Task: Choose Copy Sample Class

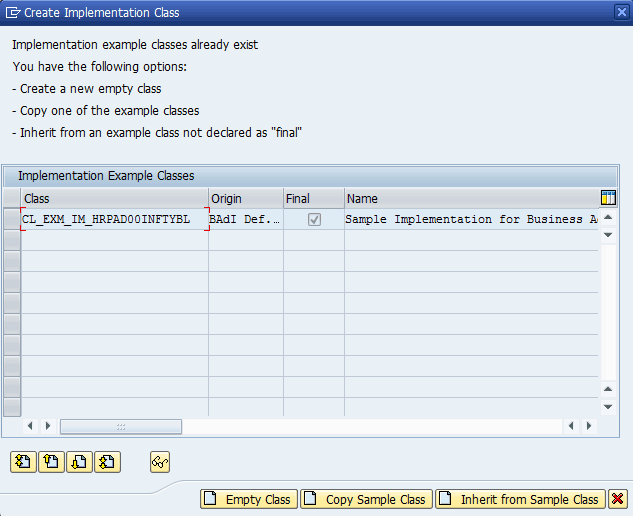Action: 366,499
